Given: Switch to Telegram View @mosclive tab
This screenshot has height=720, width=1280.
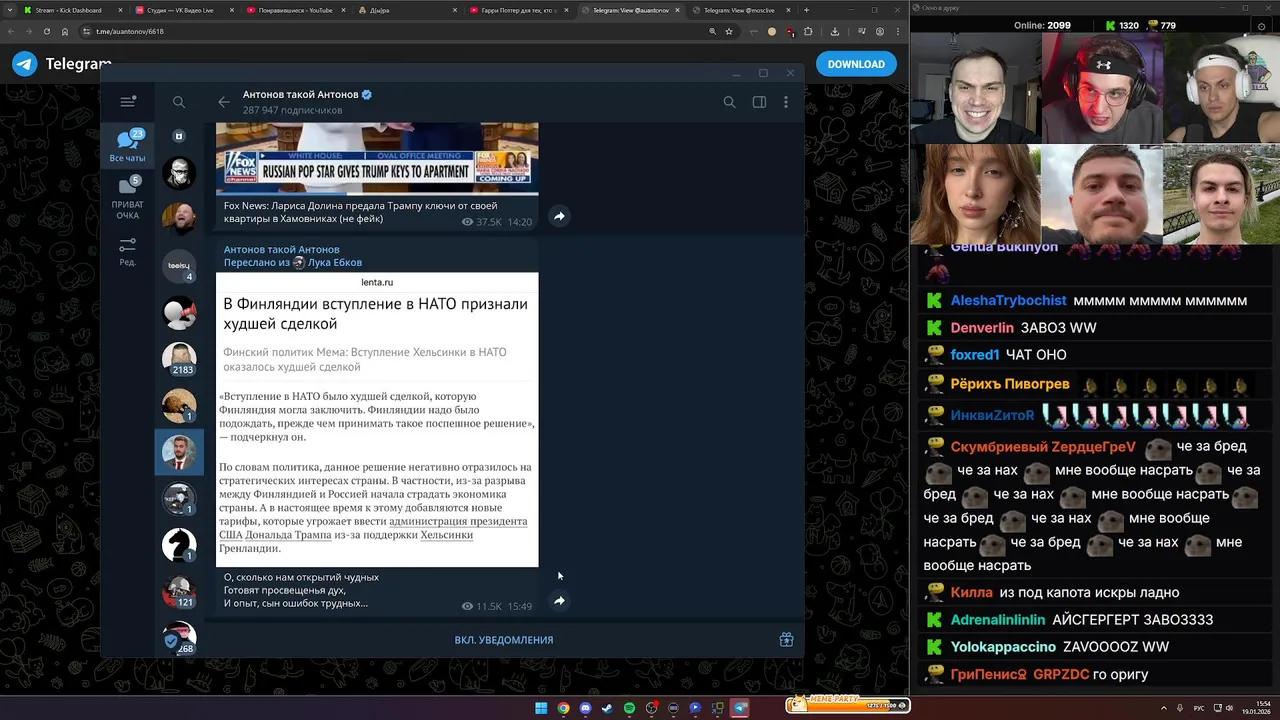Looking at the screenshot, I should [740, 10].
